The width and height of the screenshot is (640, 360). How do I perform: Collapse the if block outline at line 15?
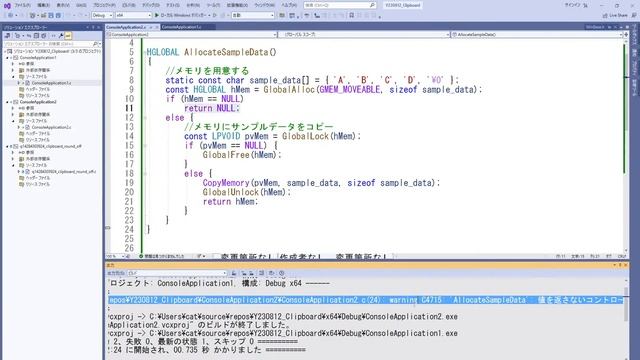pos(145,145)
